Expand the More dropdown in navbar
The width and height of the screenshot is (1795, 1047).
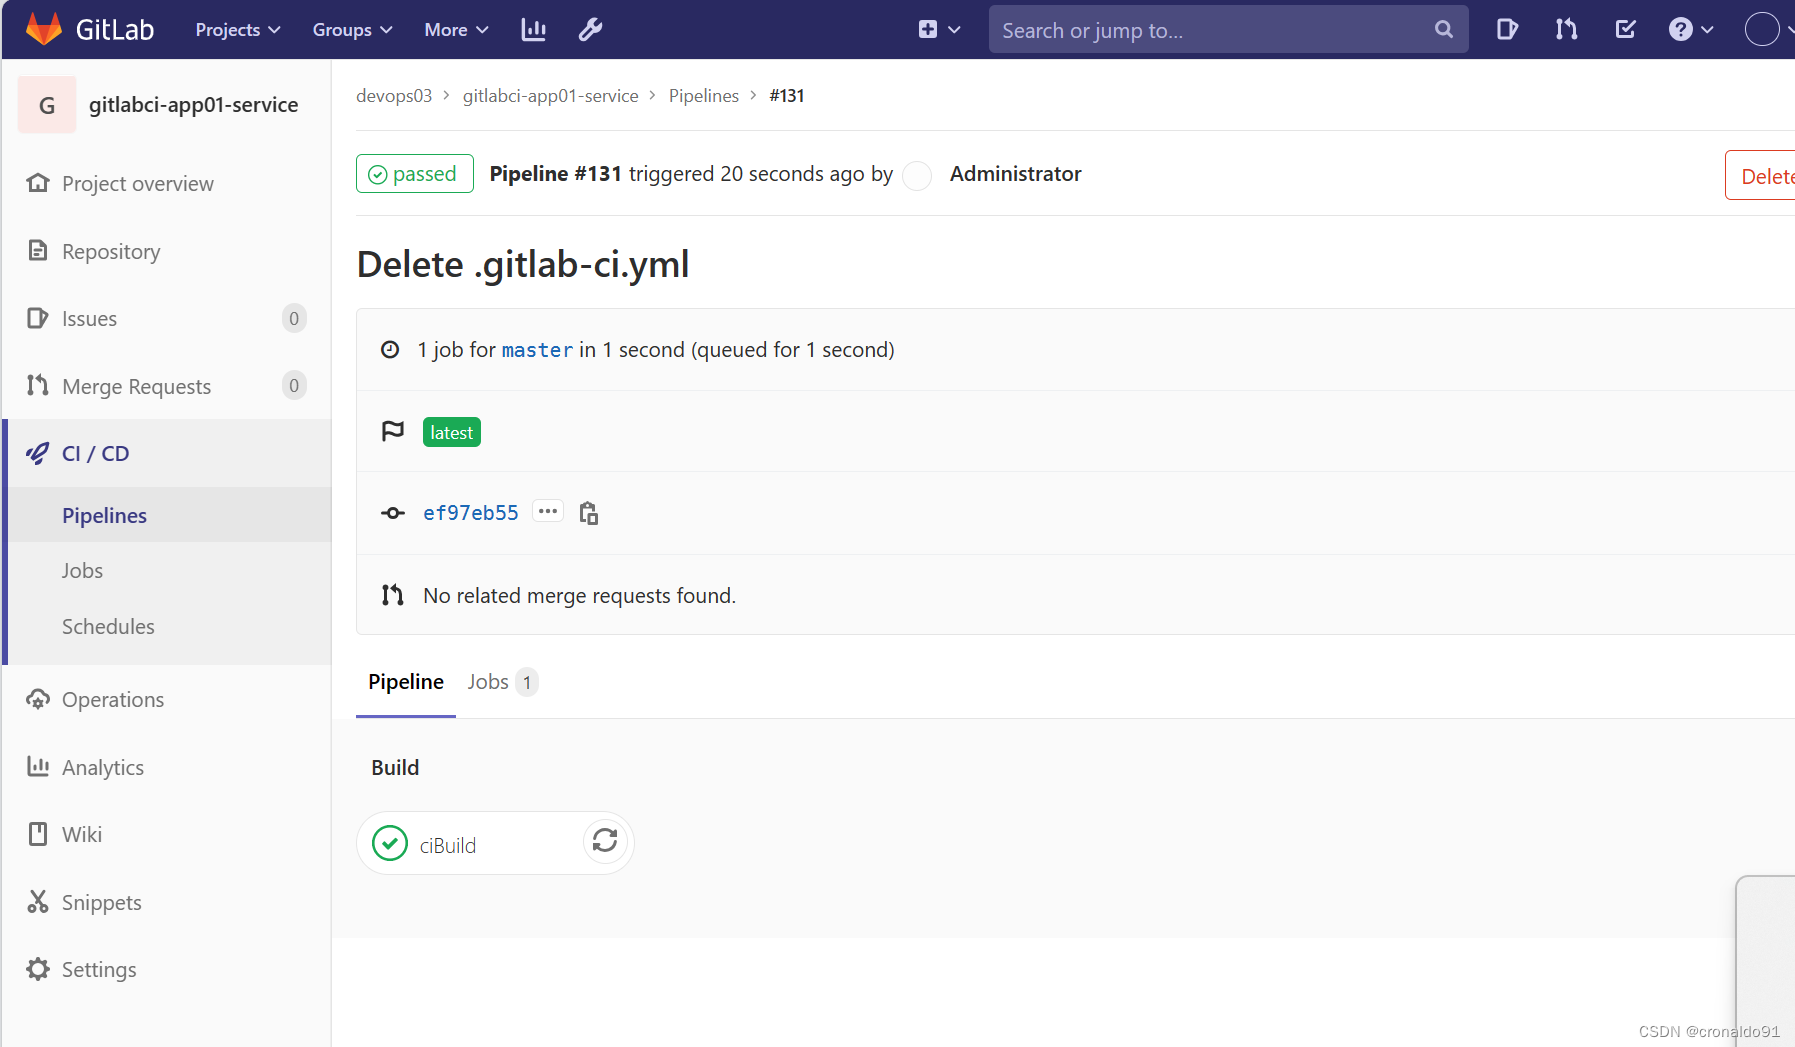456,30
